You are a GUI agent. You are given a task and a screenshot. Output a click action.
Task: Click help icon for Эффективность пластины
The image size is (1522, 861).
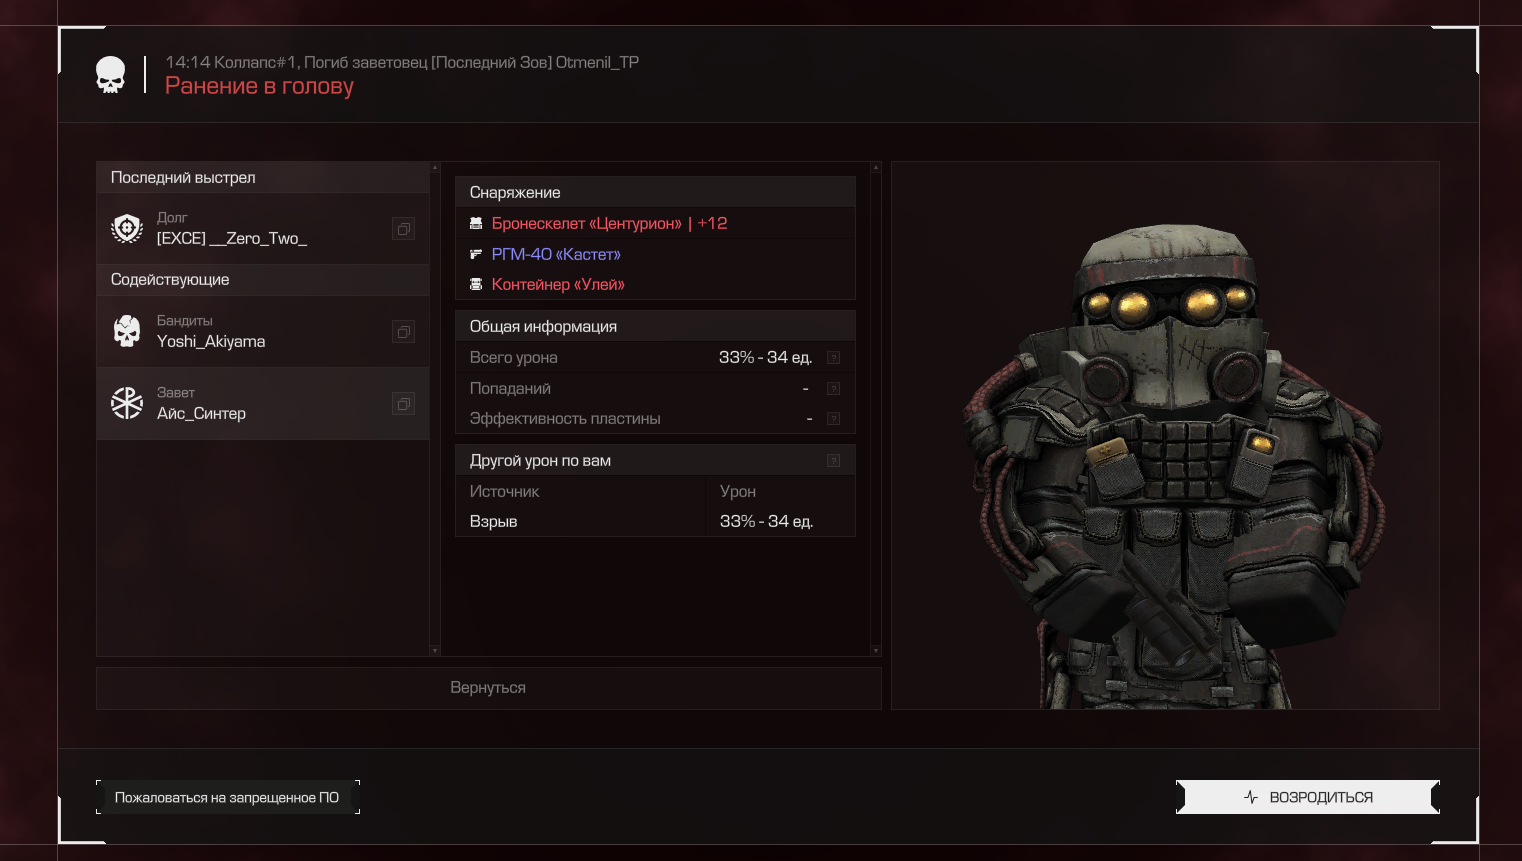(x=833, y=419)
